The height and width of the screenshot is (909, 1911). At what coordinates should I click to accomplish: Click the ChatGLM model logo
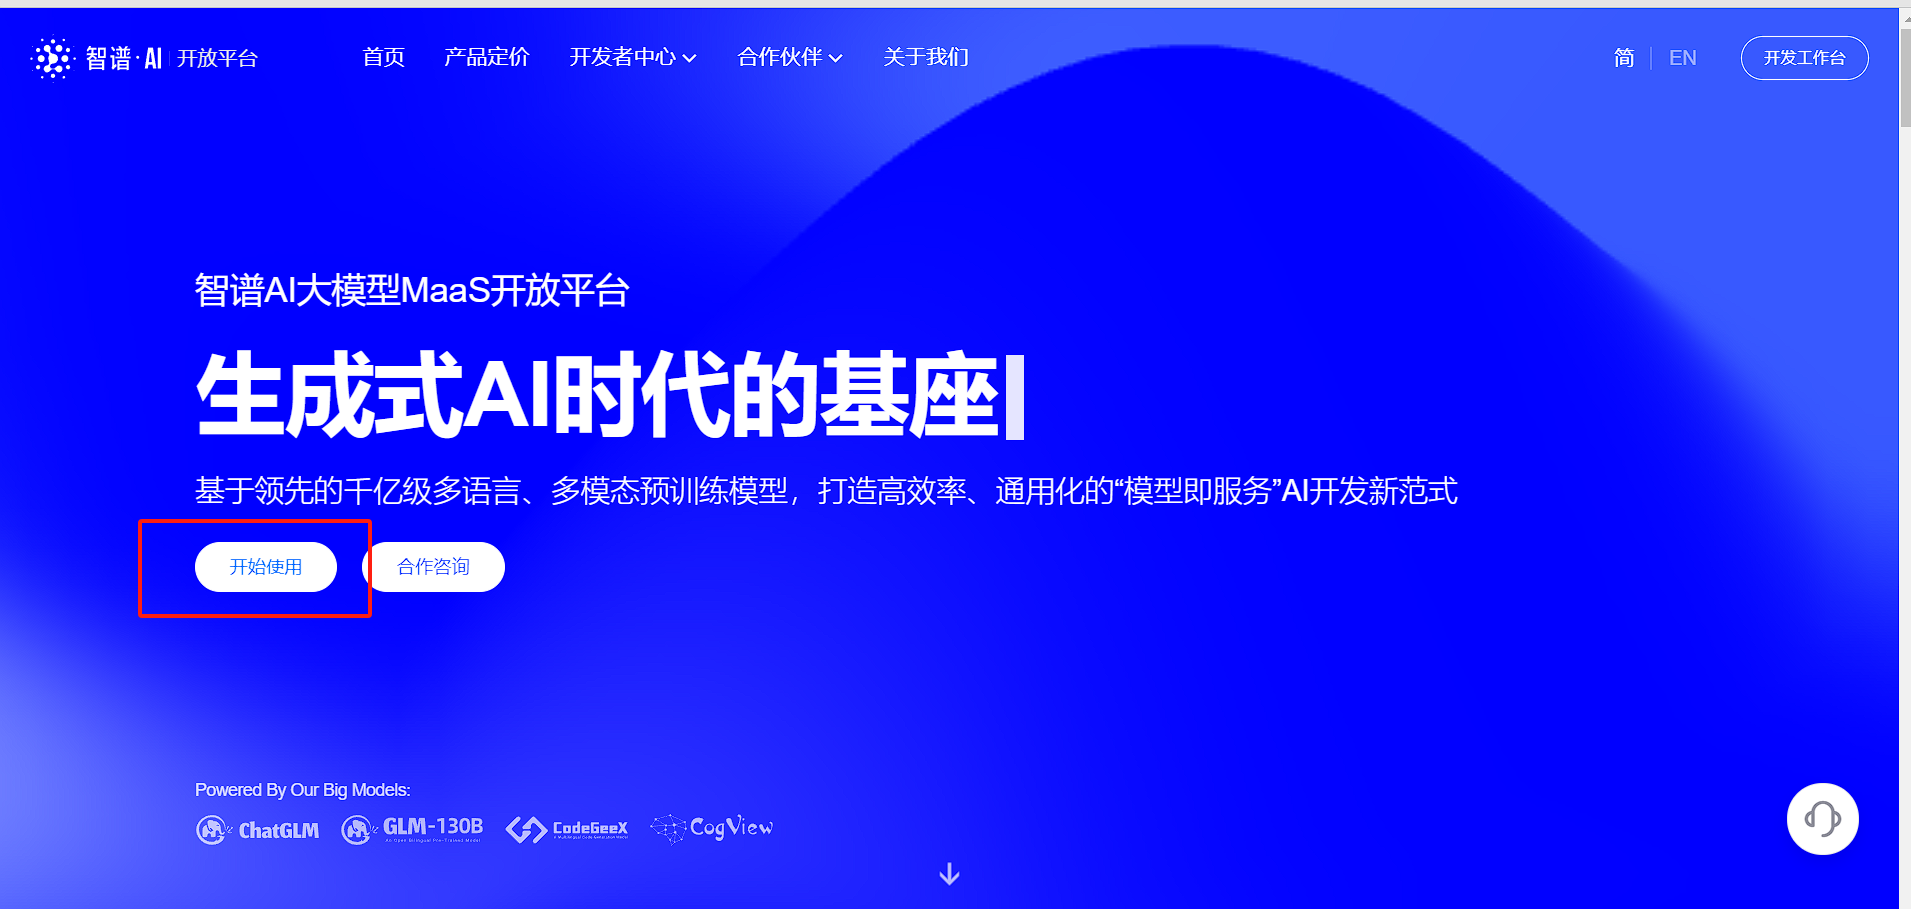click(x=258, y=830)
